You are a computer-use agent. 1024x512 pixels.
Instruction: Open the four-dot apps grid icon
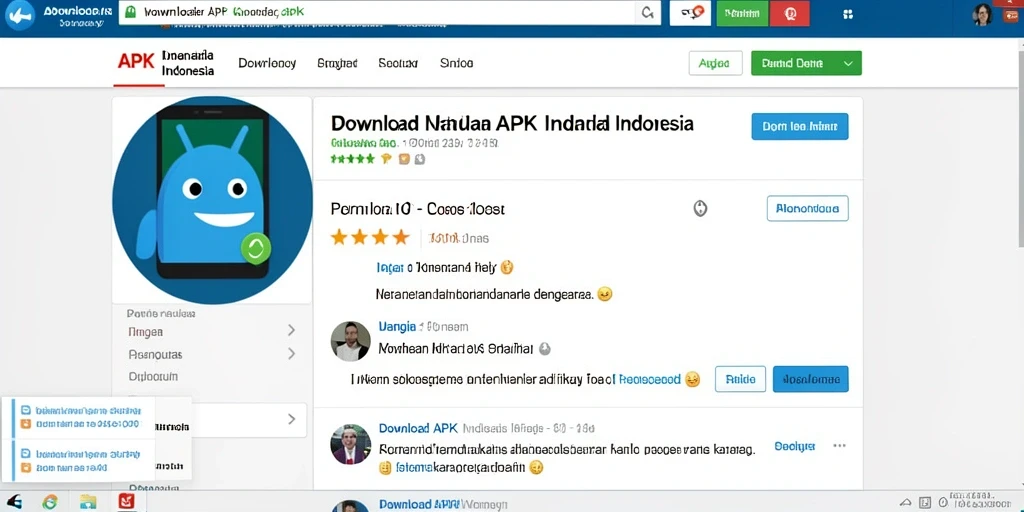pyautogui.click(x=848, y=14)
